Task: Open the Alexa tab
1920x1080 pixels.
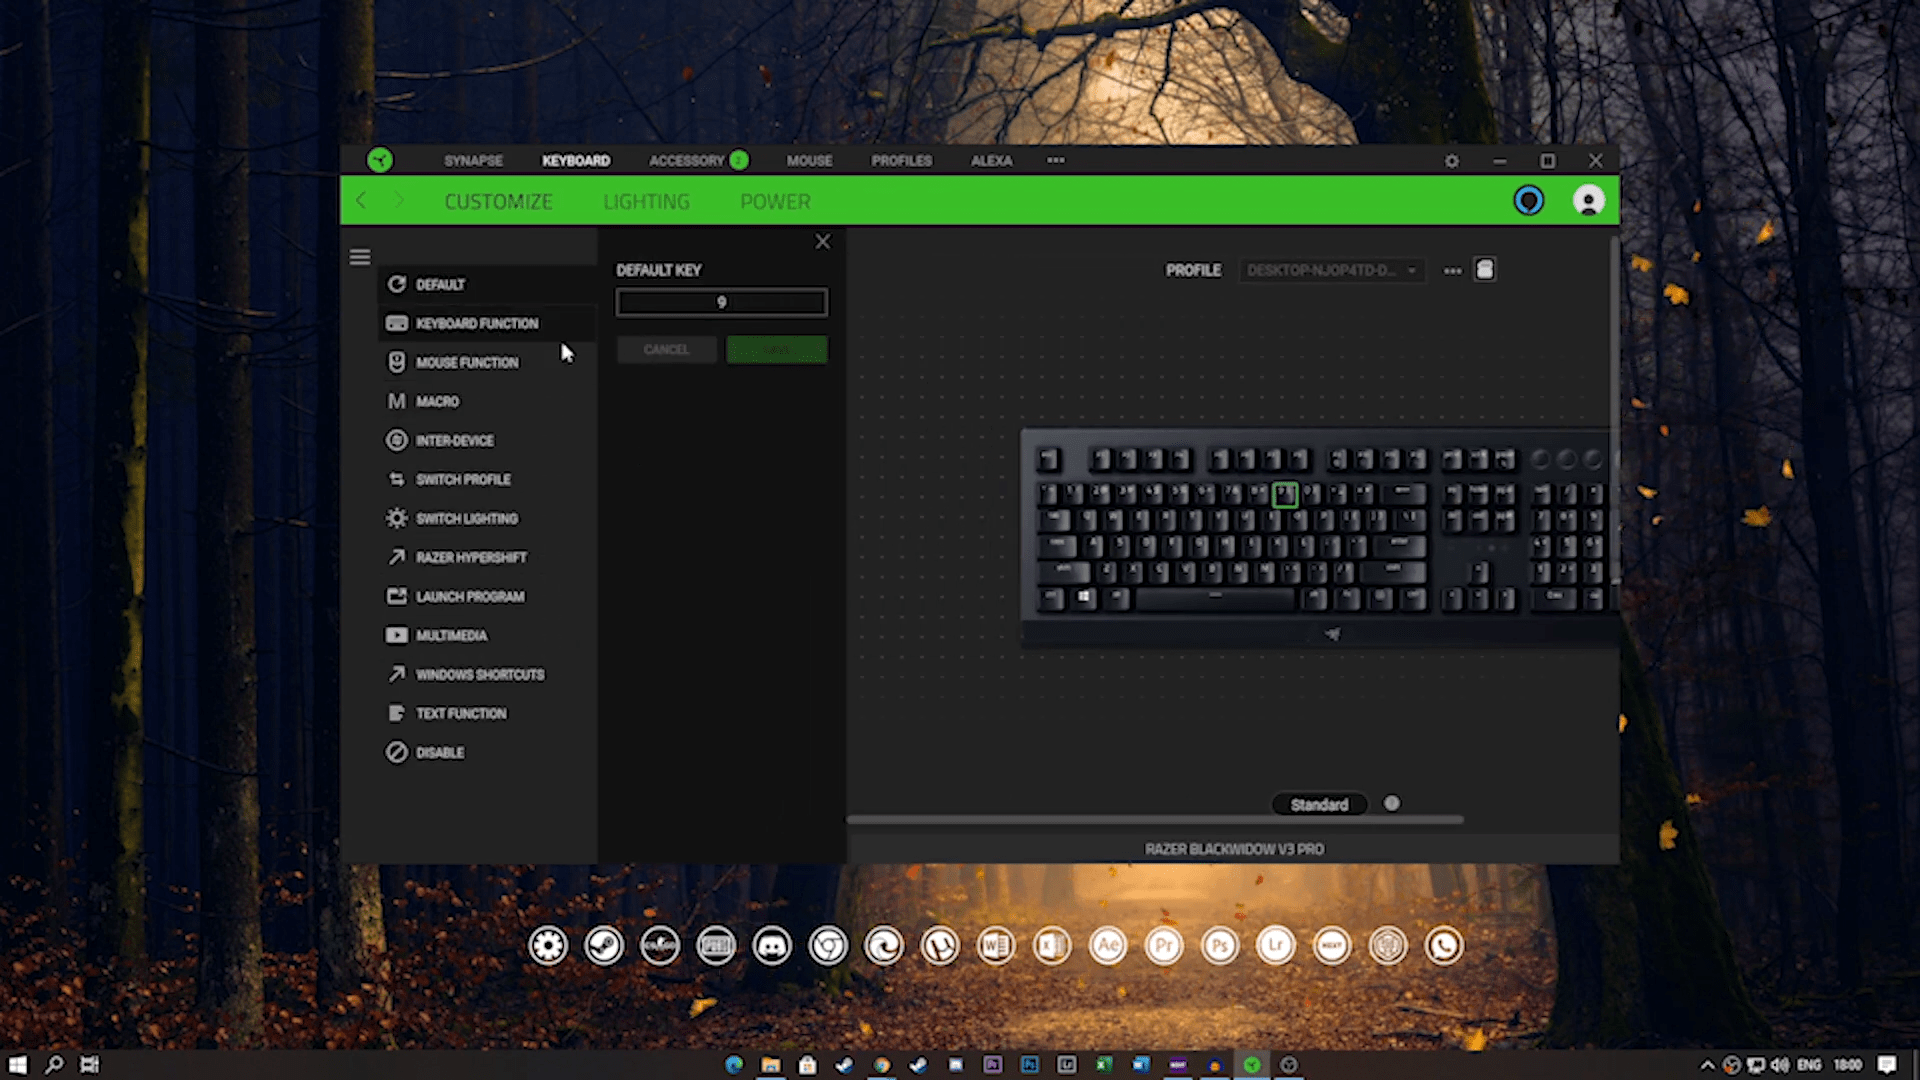Action: coord(991,160)
